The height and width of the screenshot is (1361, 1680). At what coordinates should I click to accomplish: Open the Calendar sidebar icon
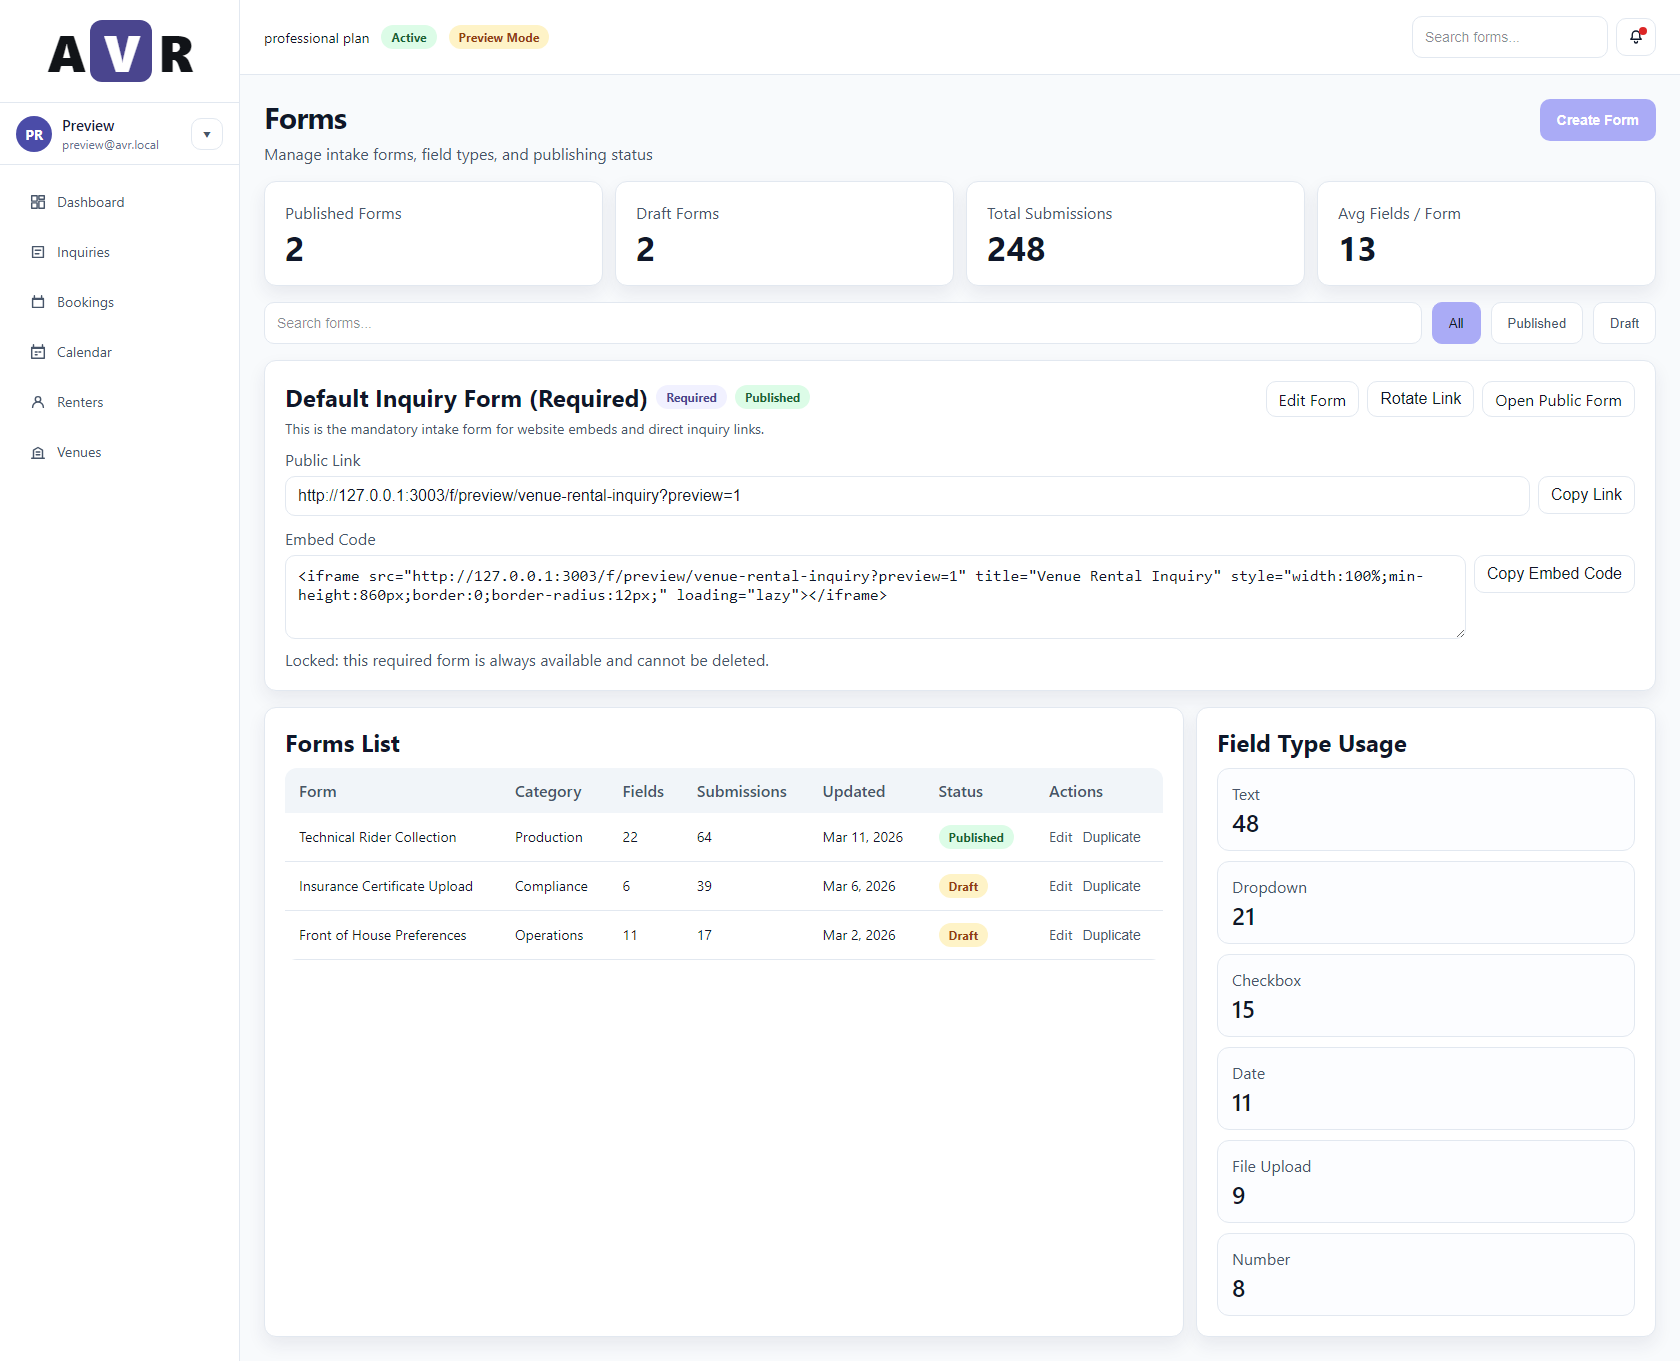coord(38,352)
